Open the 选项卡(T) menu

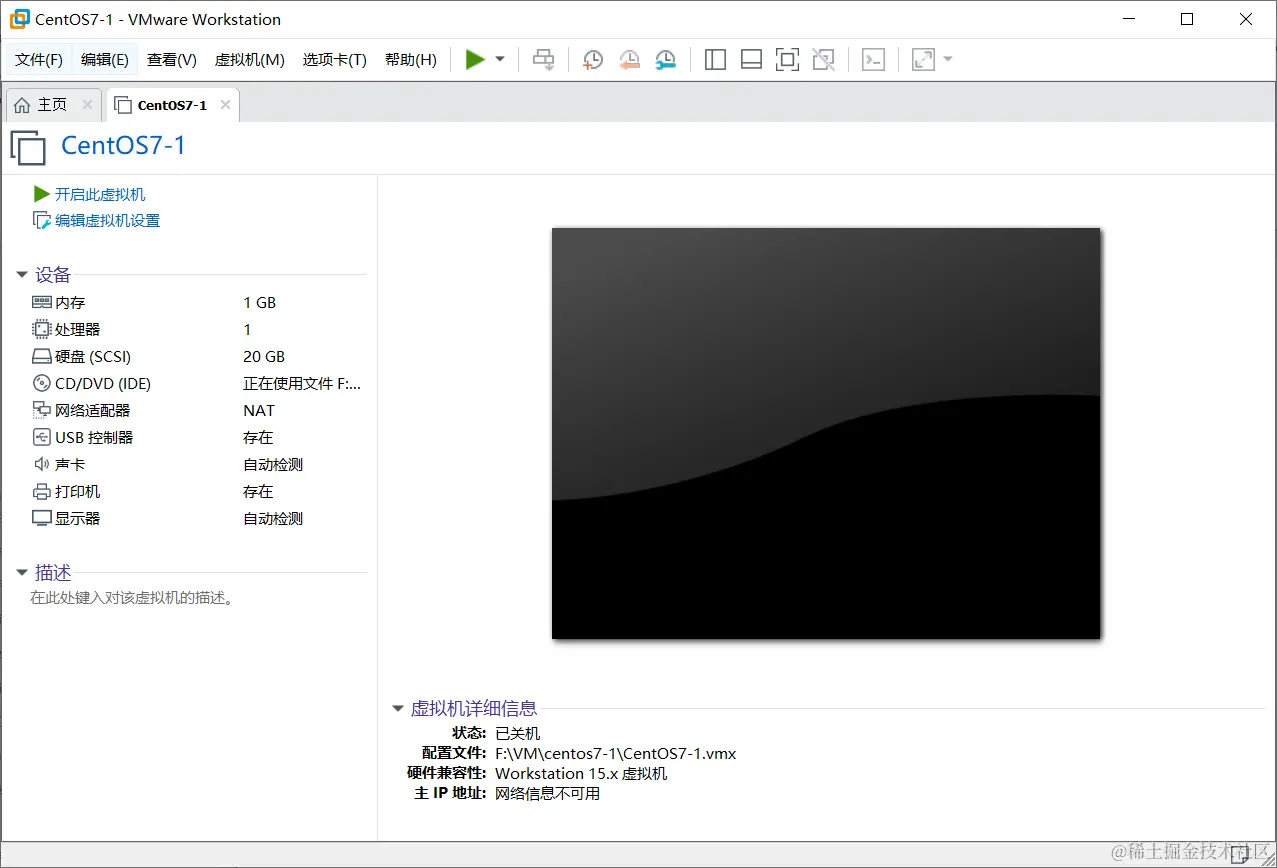335,60
